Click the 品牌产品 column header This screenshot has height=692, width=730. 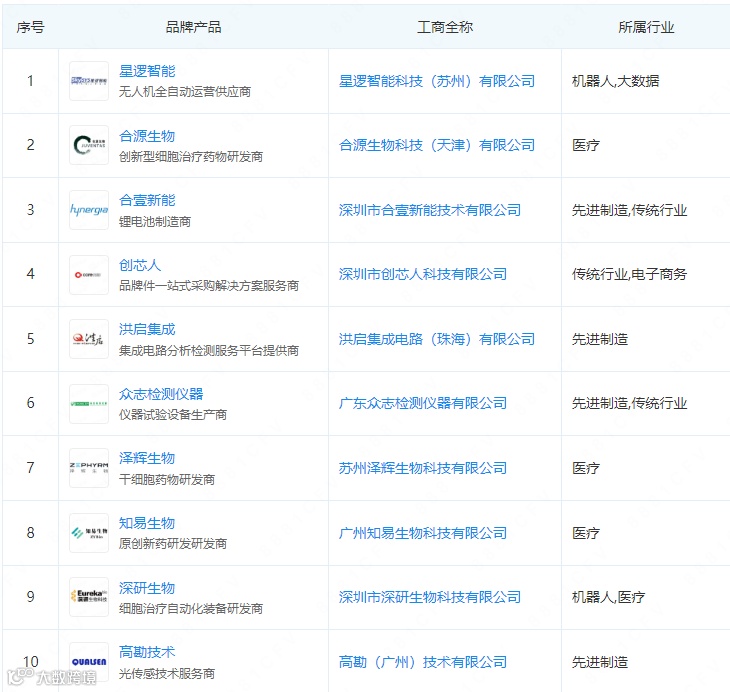click(x=193, y=27)
